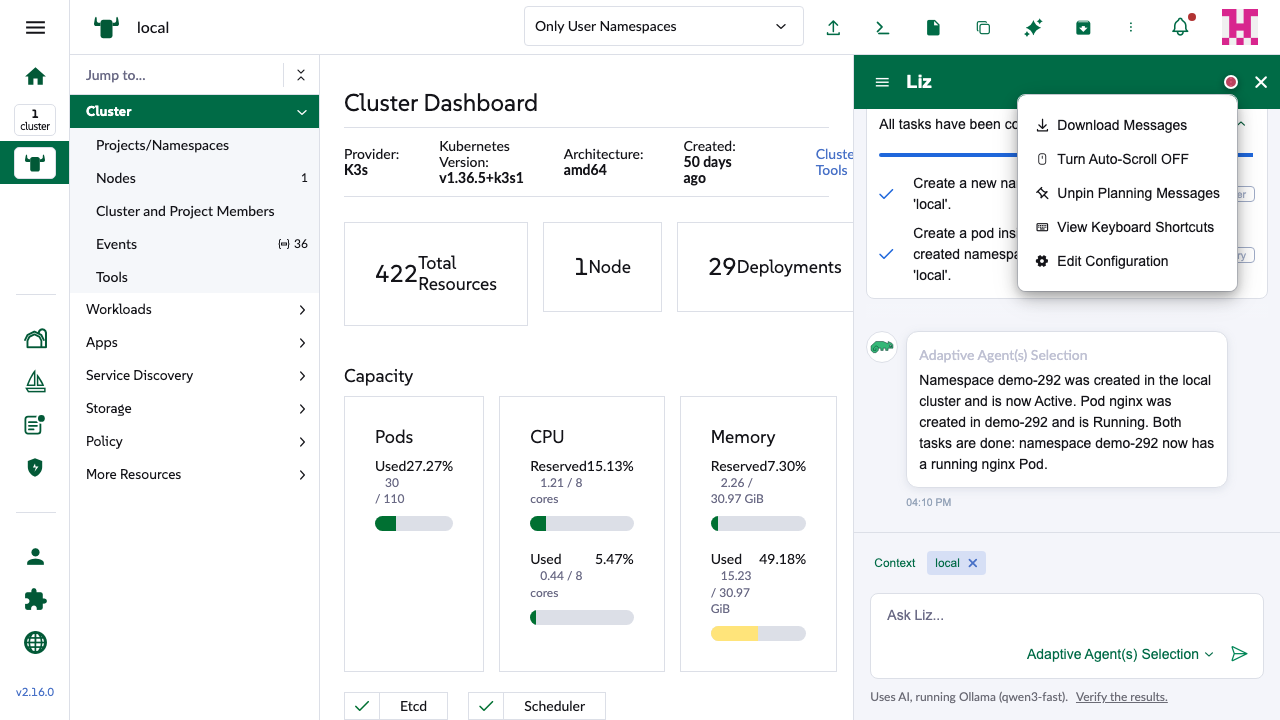Open the shield security sidebar icon
1280x720 pixels.
35,467
